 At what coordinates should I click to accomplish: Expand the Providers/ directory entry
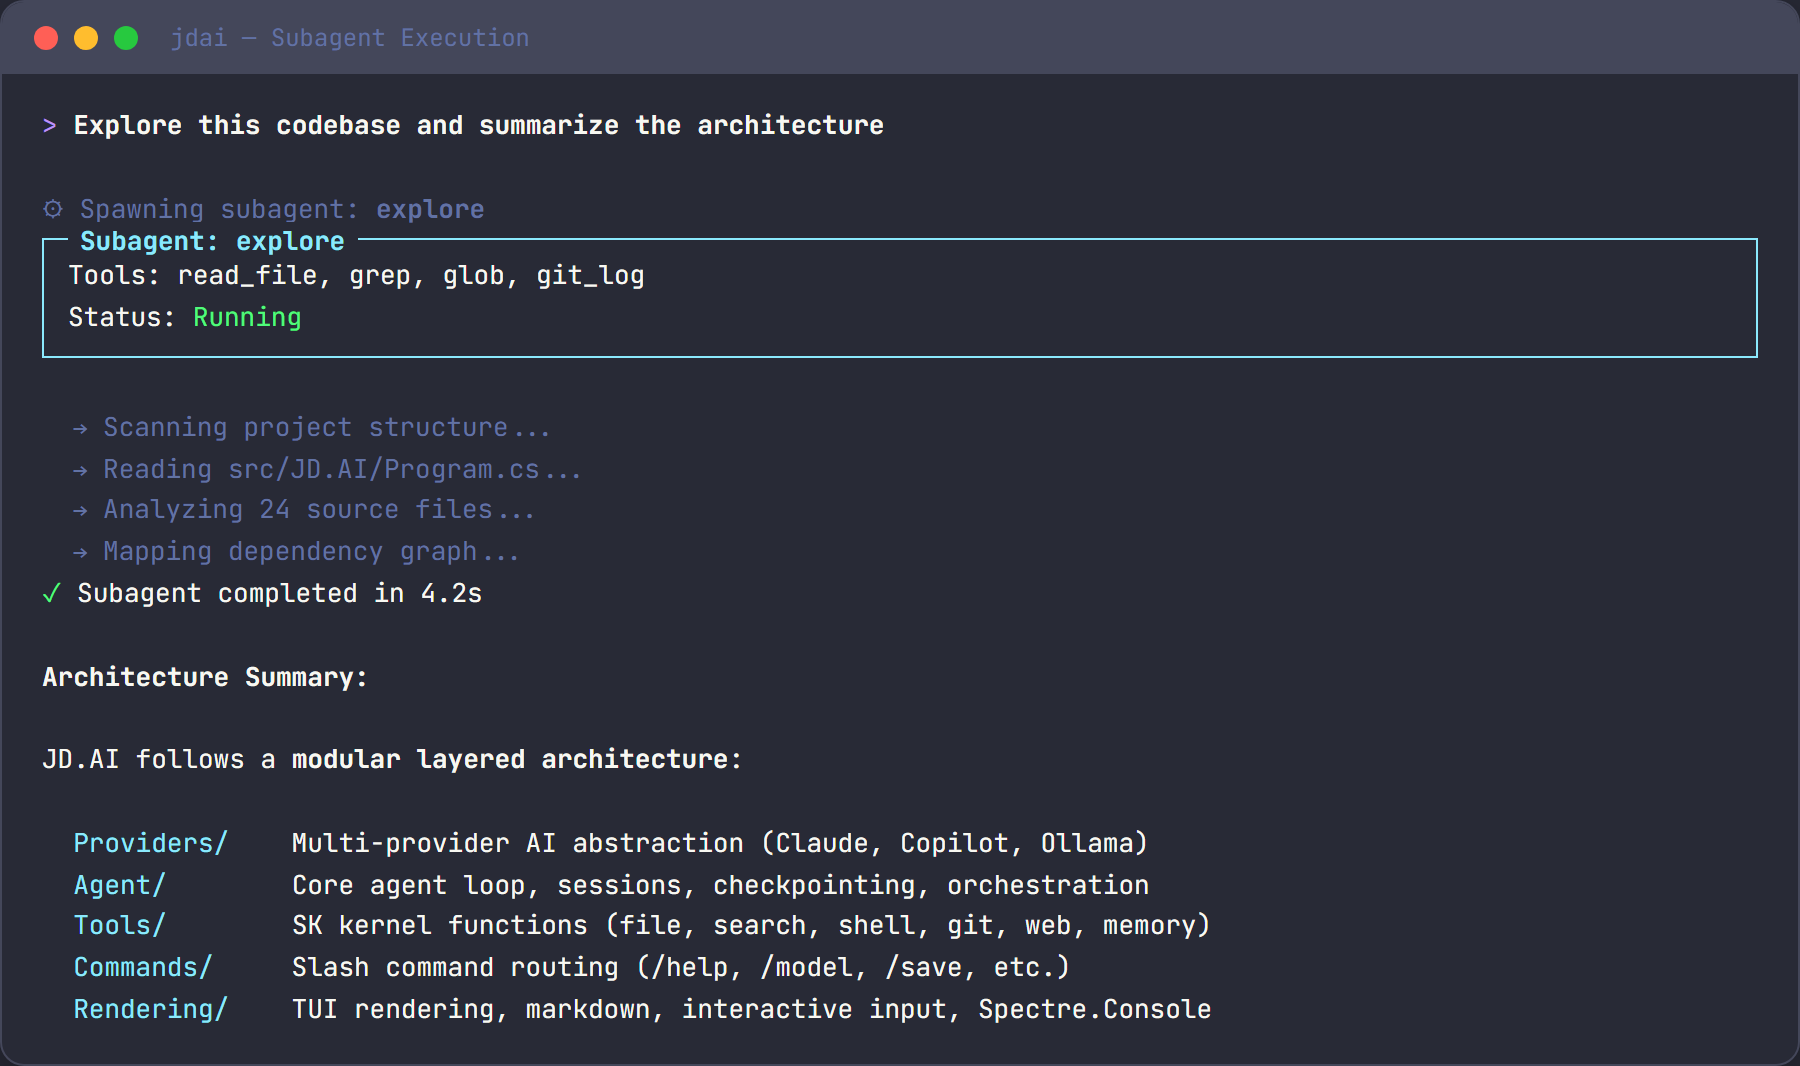click(150, 843)
